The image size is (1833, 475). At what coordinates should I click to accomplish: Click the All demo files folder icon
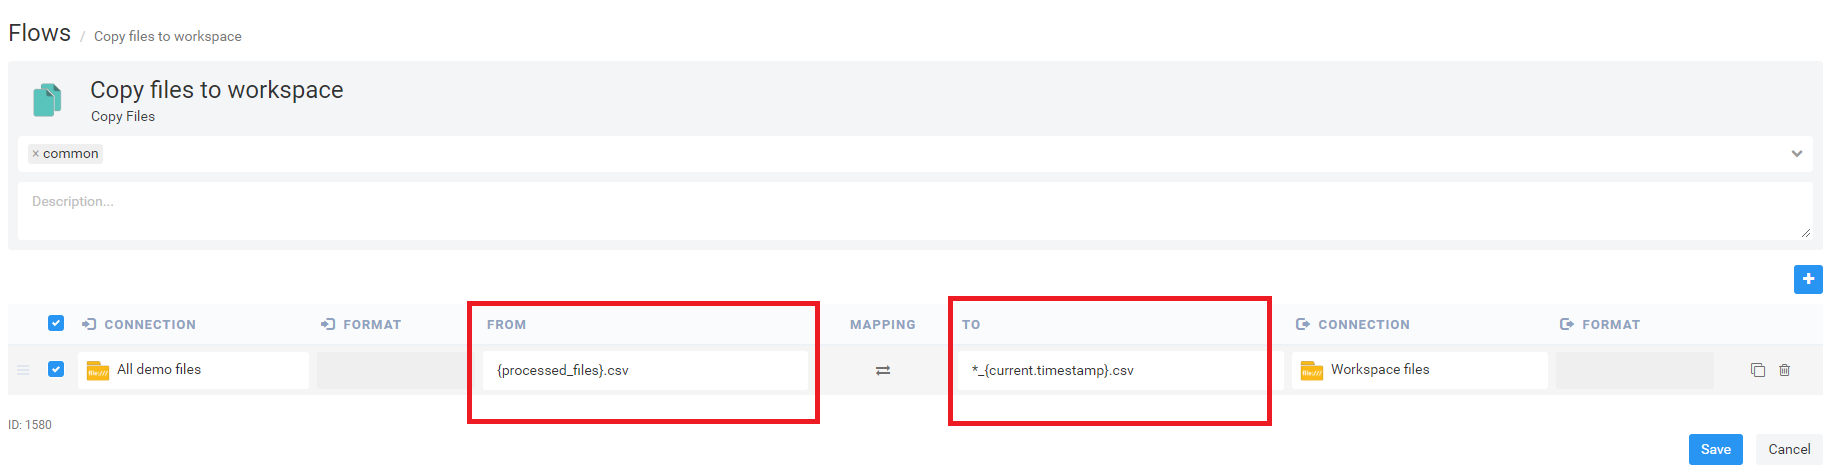click(98, 371)
